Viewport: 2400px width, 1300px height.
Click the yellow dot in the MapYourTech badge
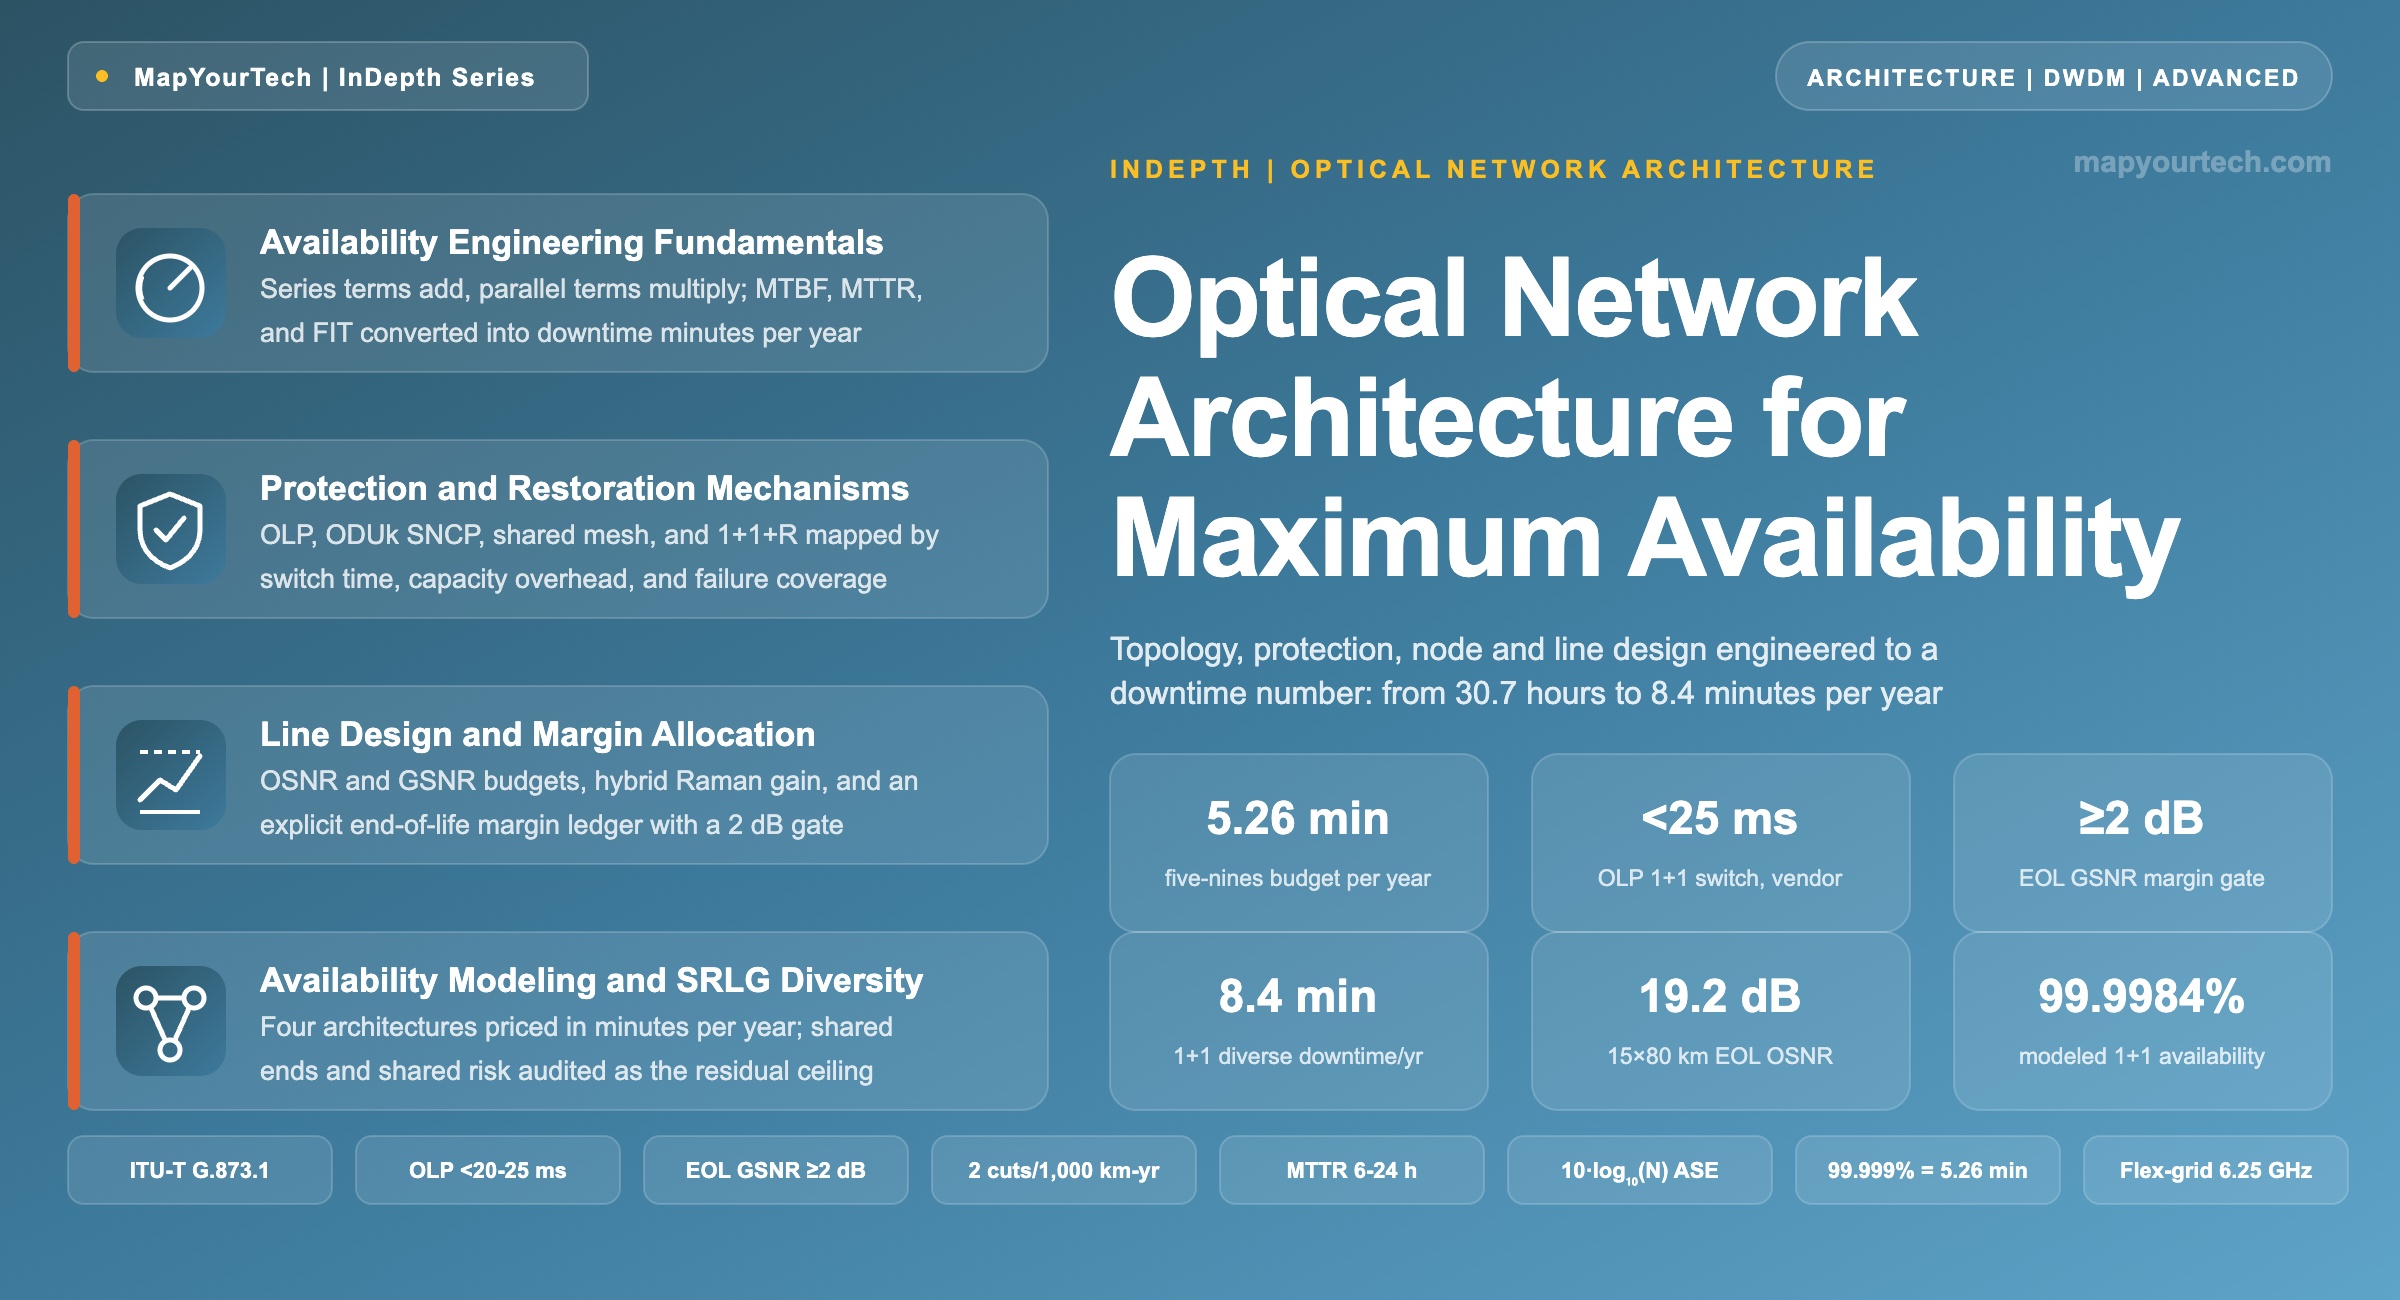point(102,76)
